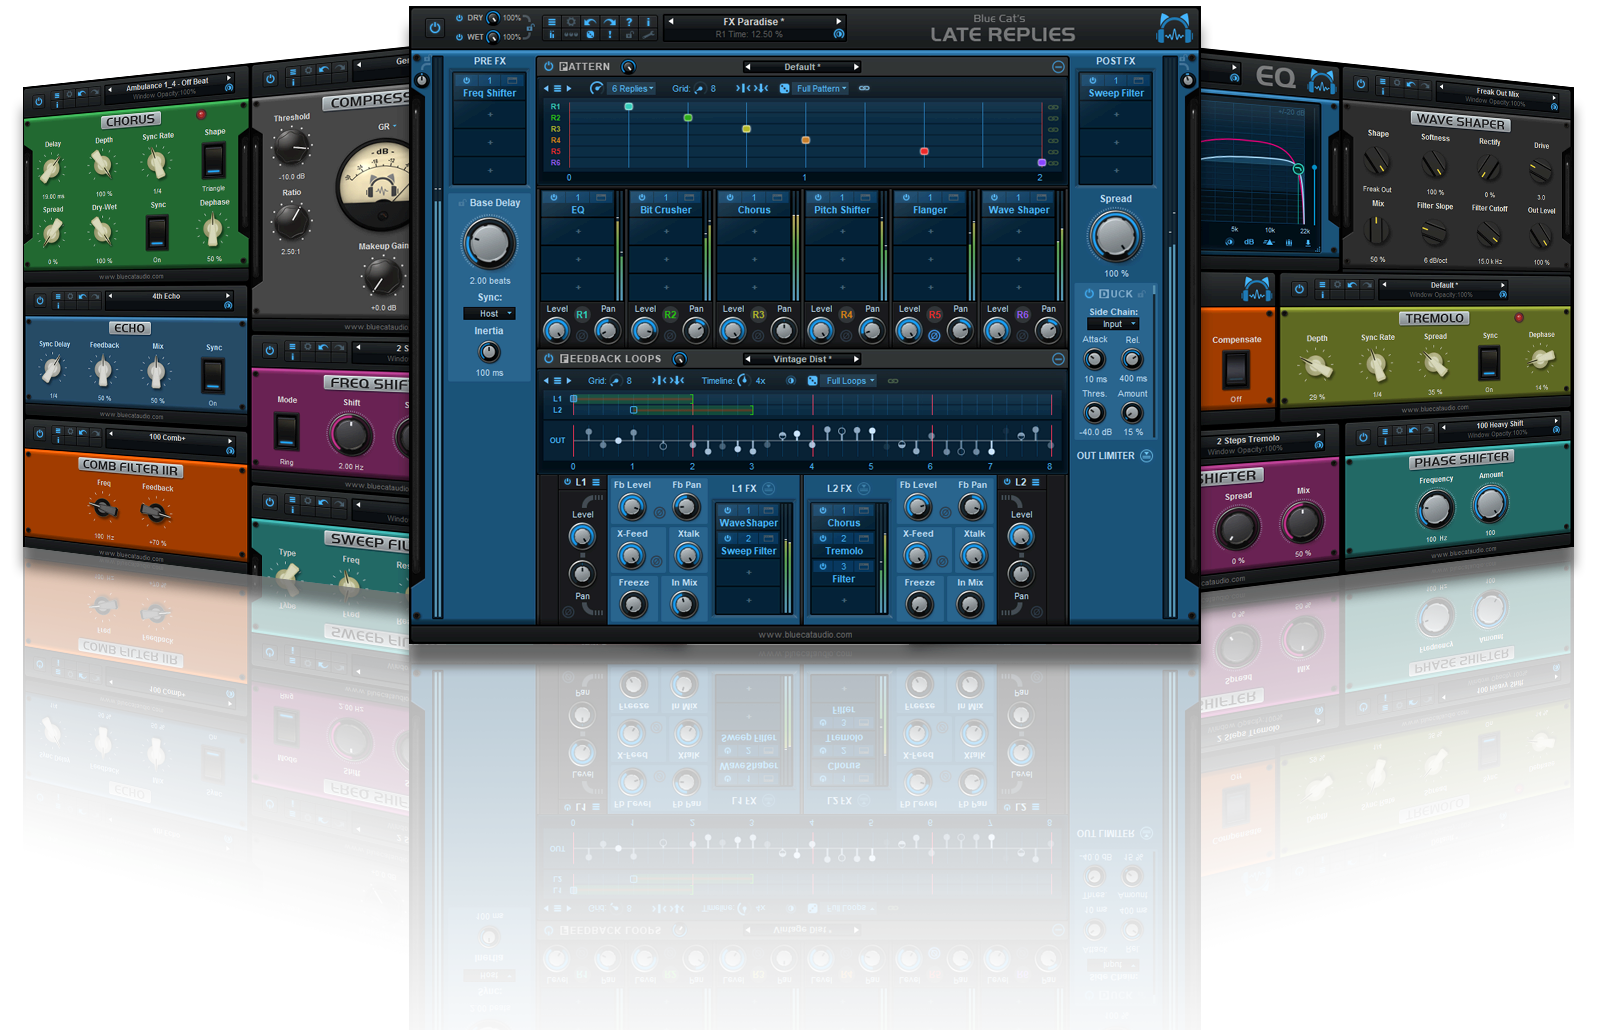
Task: Click the link icon next to Full Pattern
Action: tap(864, 88)
